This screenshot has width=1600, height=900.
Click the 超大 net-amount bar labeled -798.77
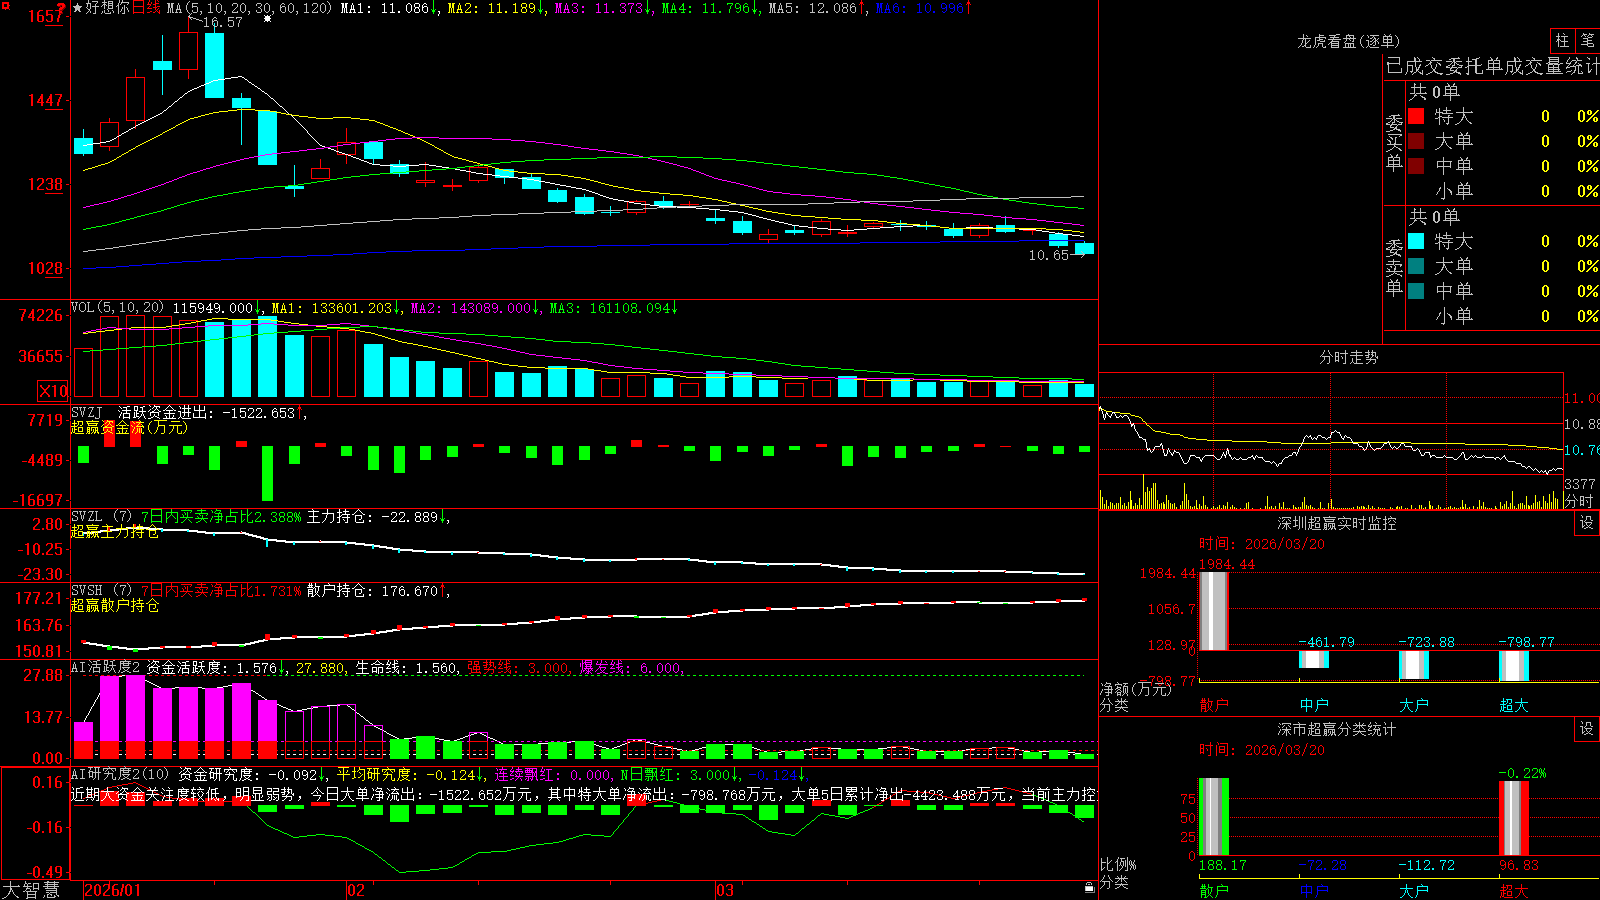click(x=1514, y=666)
